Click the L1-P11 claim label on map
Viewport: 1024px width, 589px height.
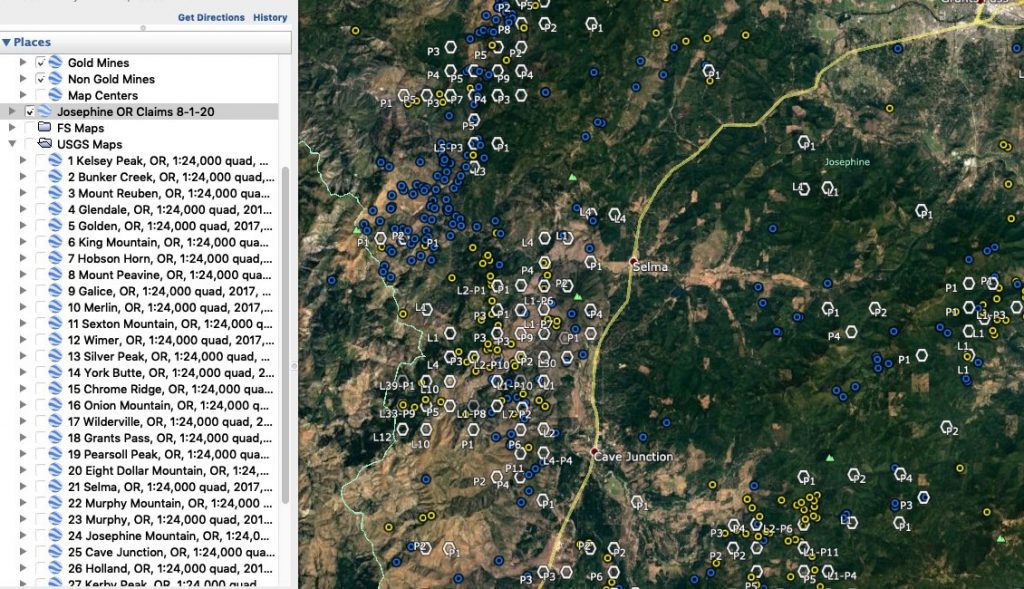[x=822, y=552]
